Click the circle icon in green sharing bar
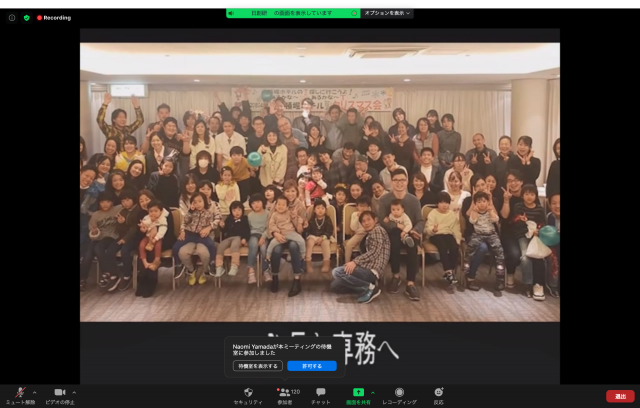 pyautogui.click(x=354, y=13)
